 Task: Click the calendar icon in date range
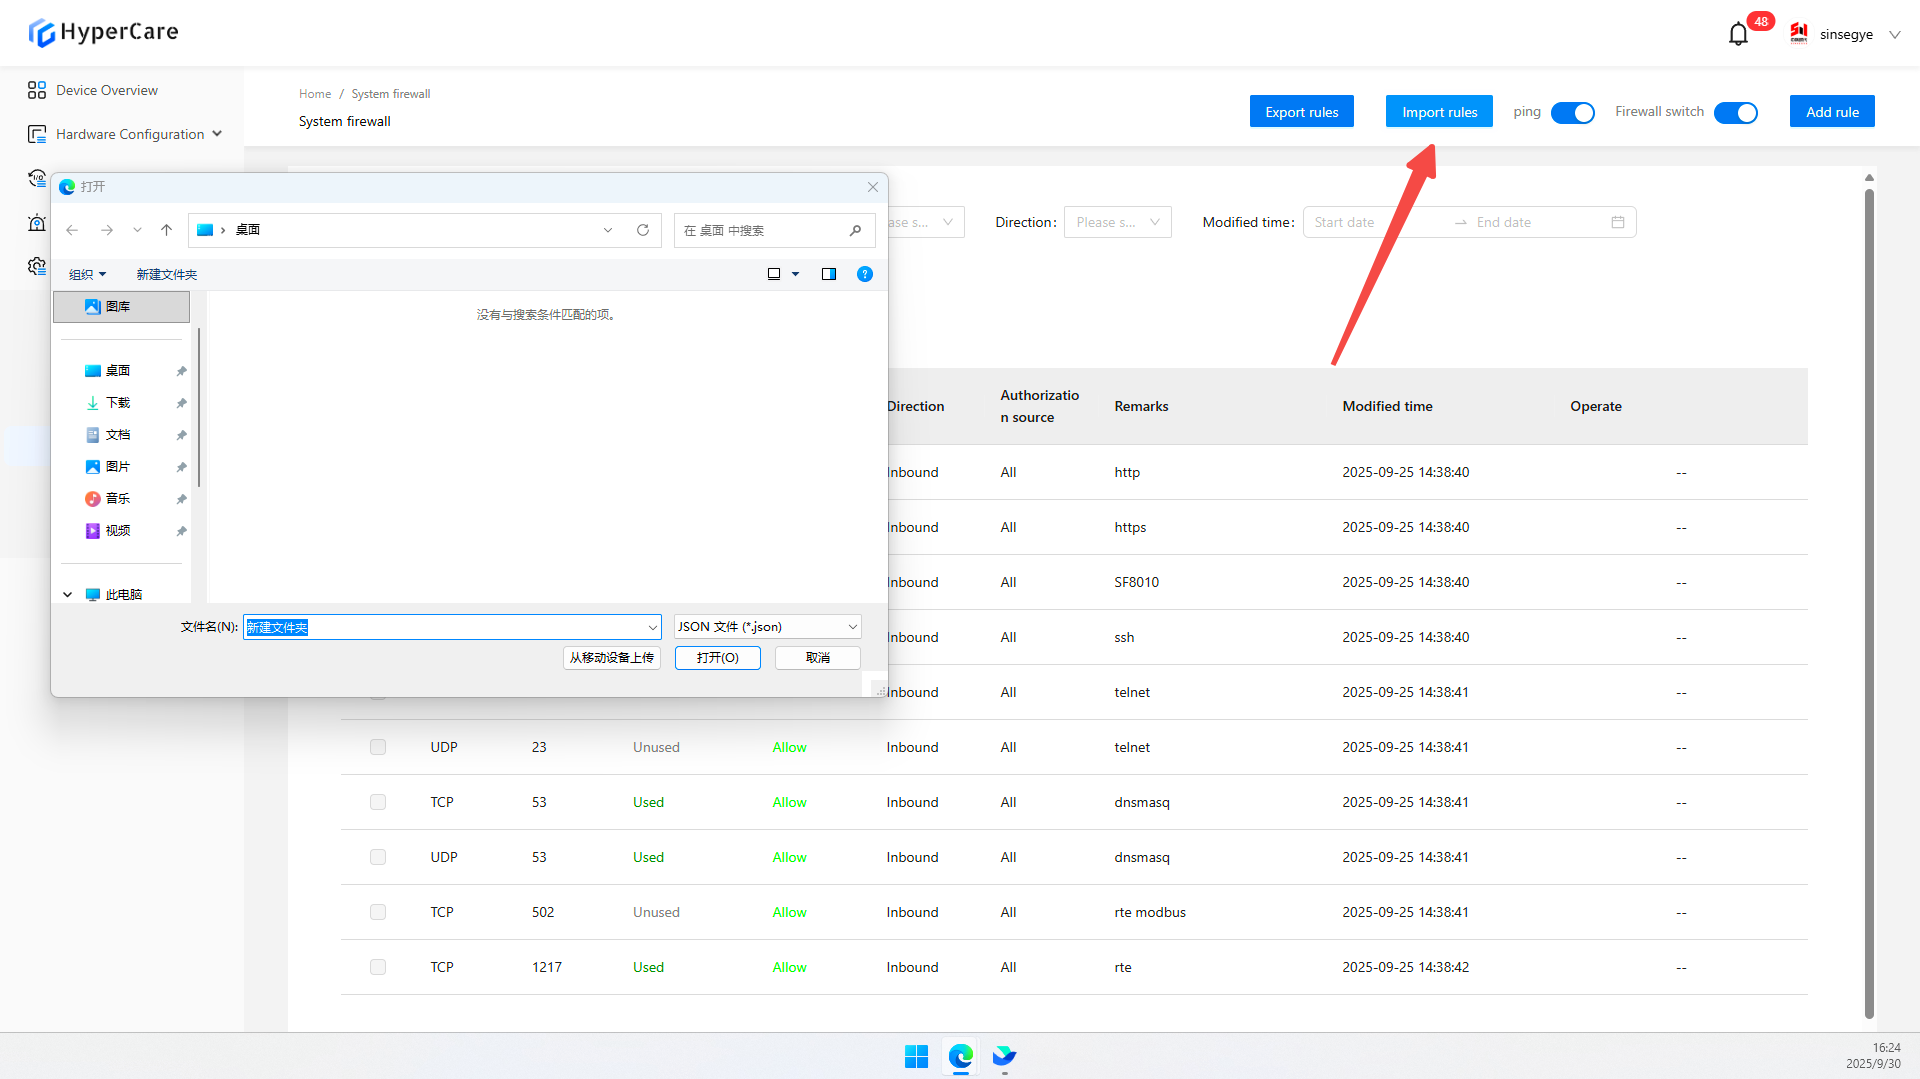(1617, 222)
